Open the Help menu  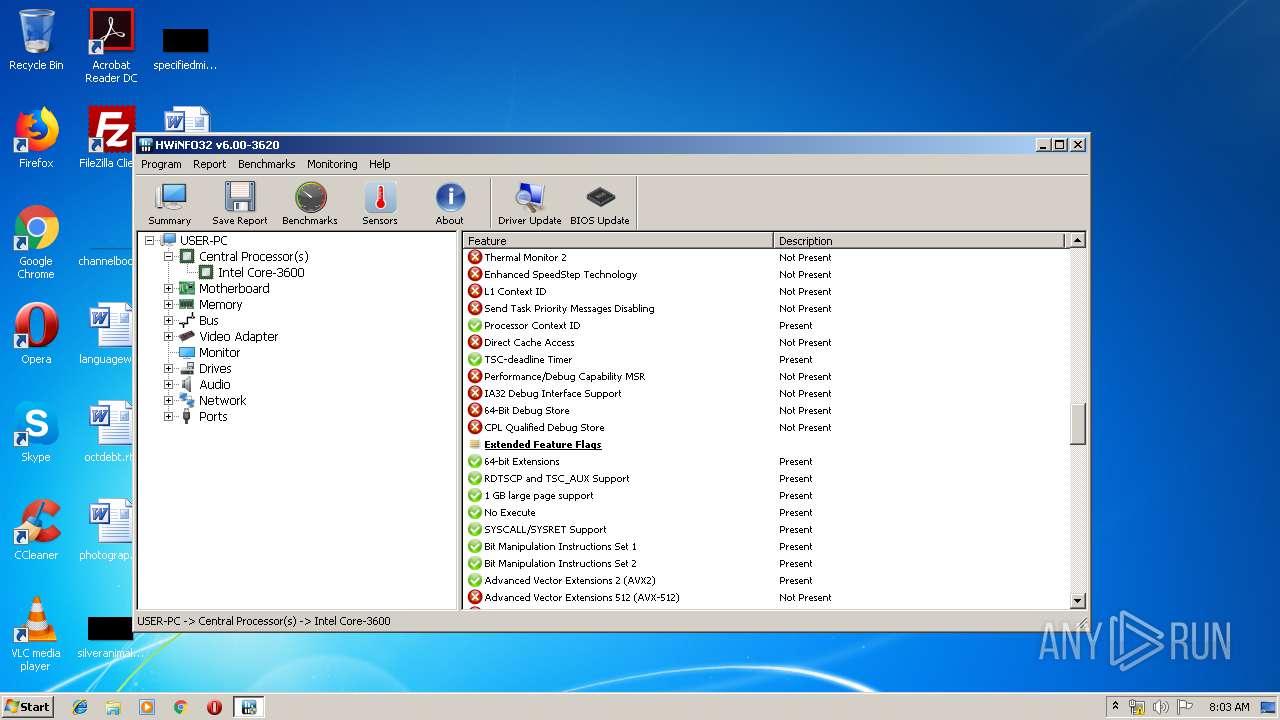(380, 164)
